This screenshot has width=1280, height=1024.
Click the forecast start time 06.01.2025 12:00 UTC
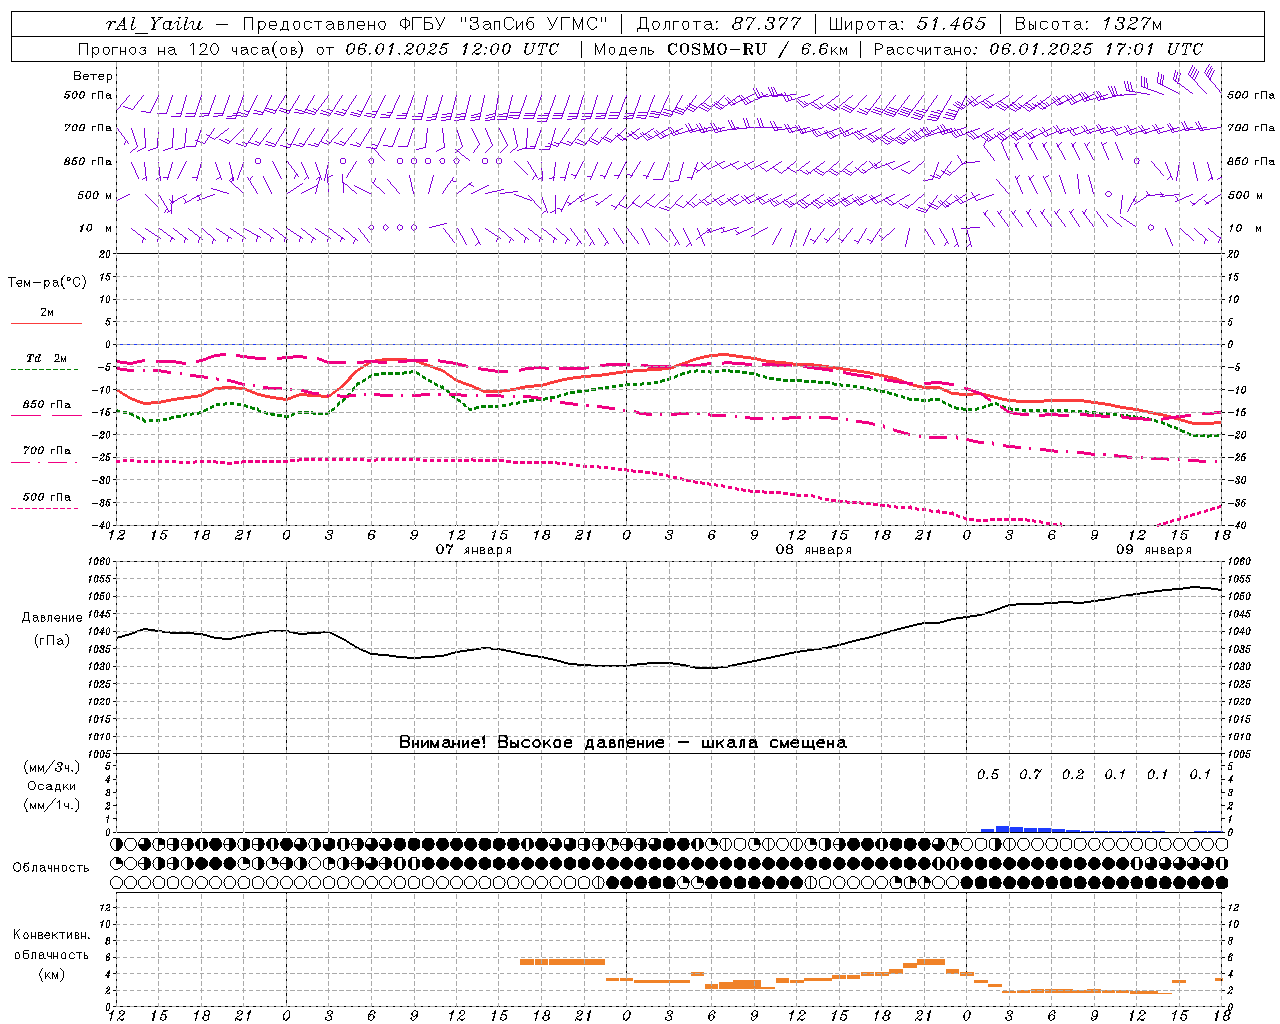click(x=452, y=49)
